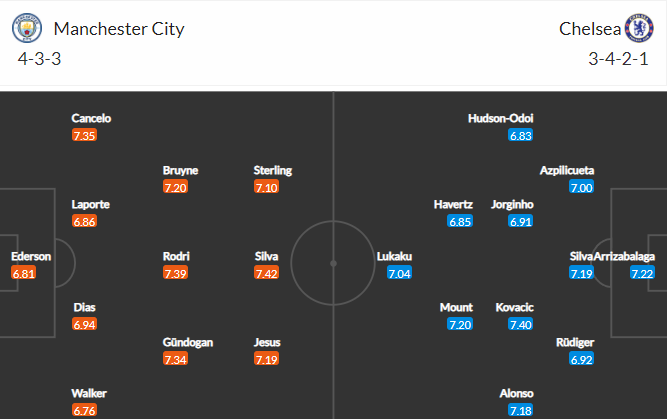Click Kovacic's 7.40 rating badge
This screenshot has height=419, width=667.
pos(521,325)
